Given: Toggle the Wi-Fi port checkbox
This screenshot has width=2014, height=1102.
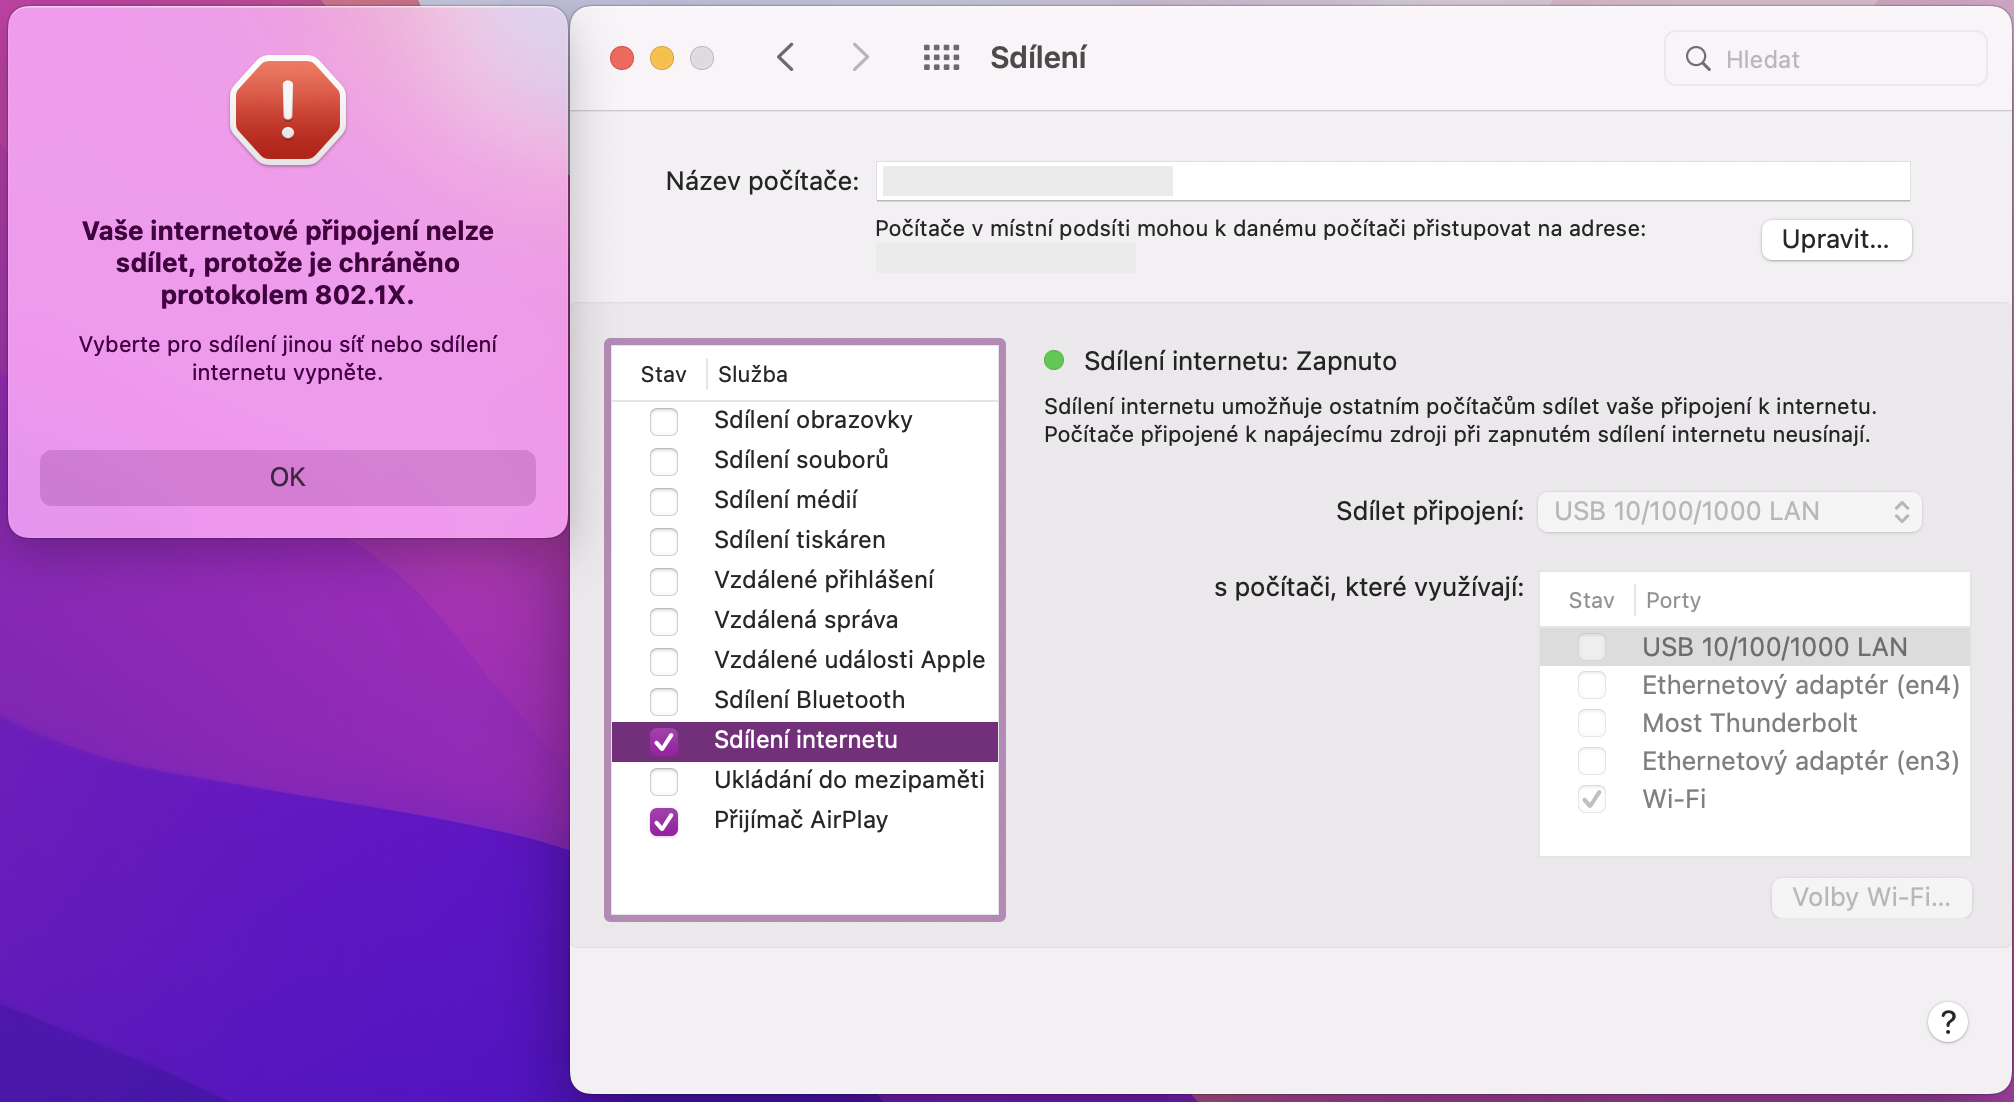Looking at the screenshot, I should [1592, 799].
